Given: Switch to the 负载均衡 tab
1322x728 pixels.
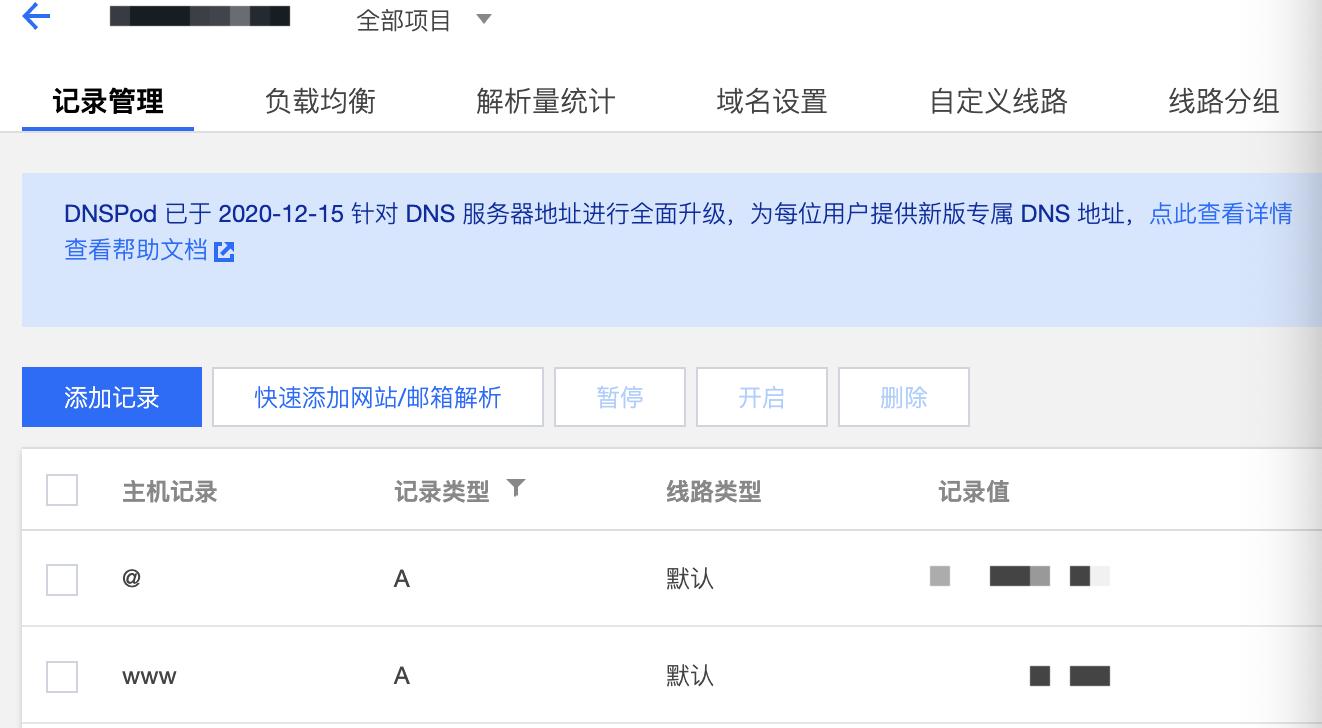Looking at the screenshot, I should pyautogui.click(x=320, y=101).
